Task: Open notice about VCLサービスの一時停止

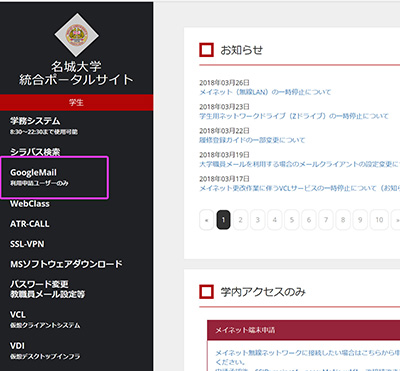Action: tap(300, 188)
